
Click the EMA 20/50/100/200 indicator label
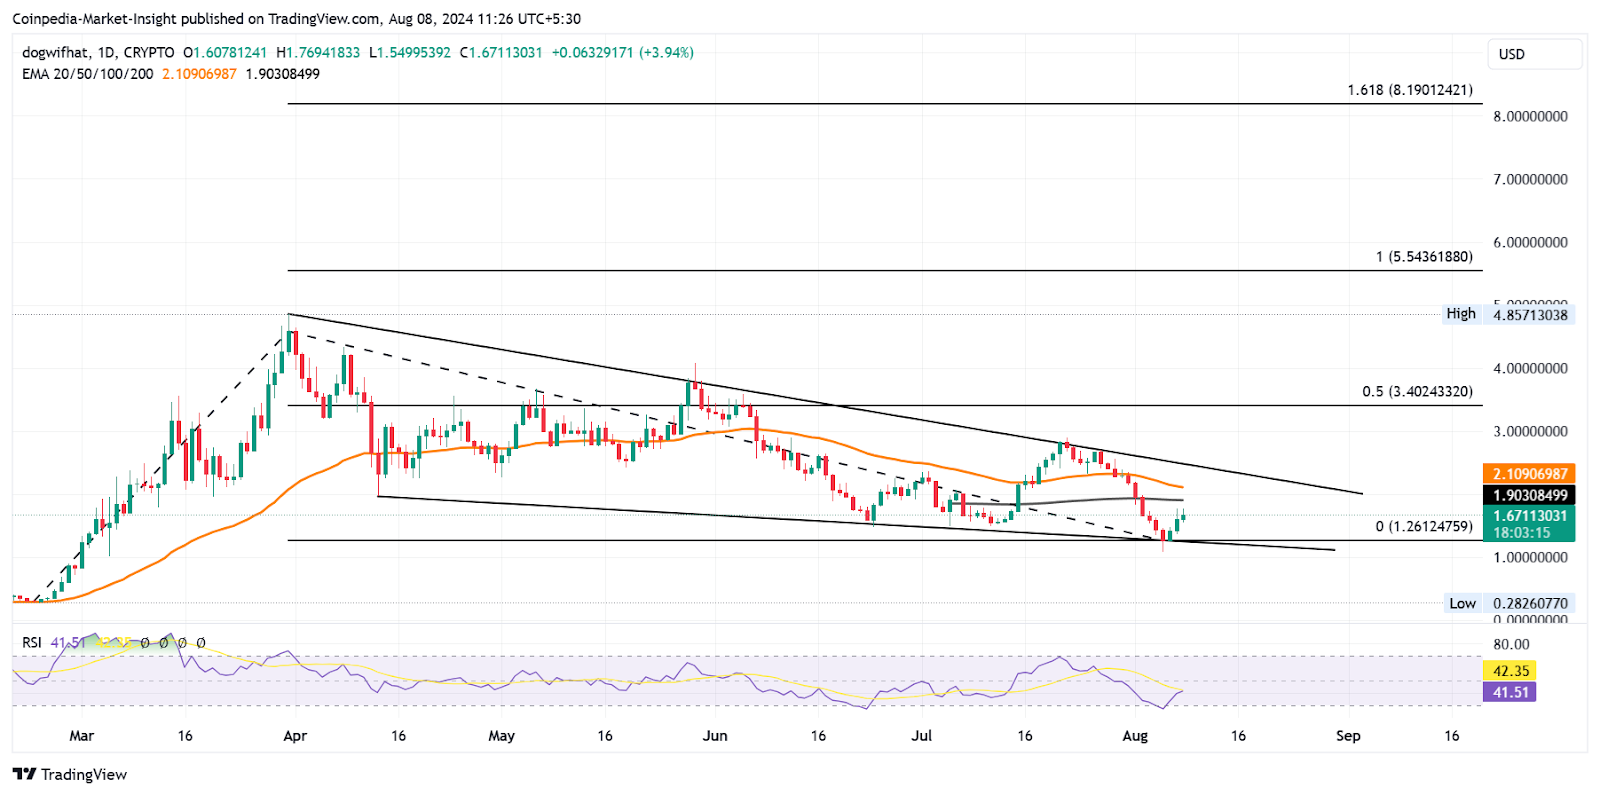point(88,73)
